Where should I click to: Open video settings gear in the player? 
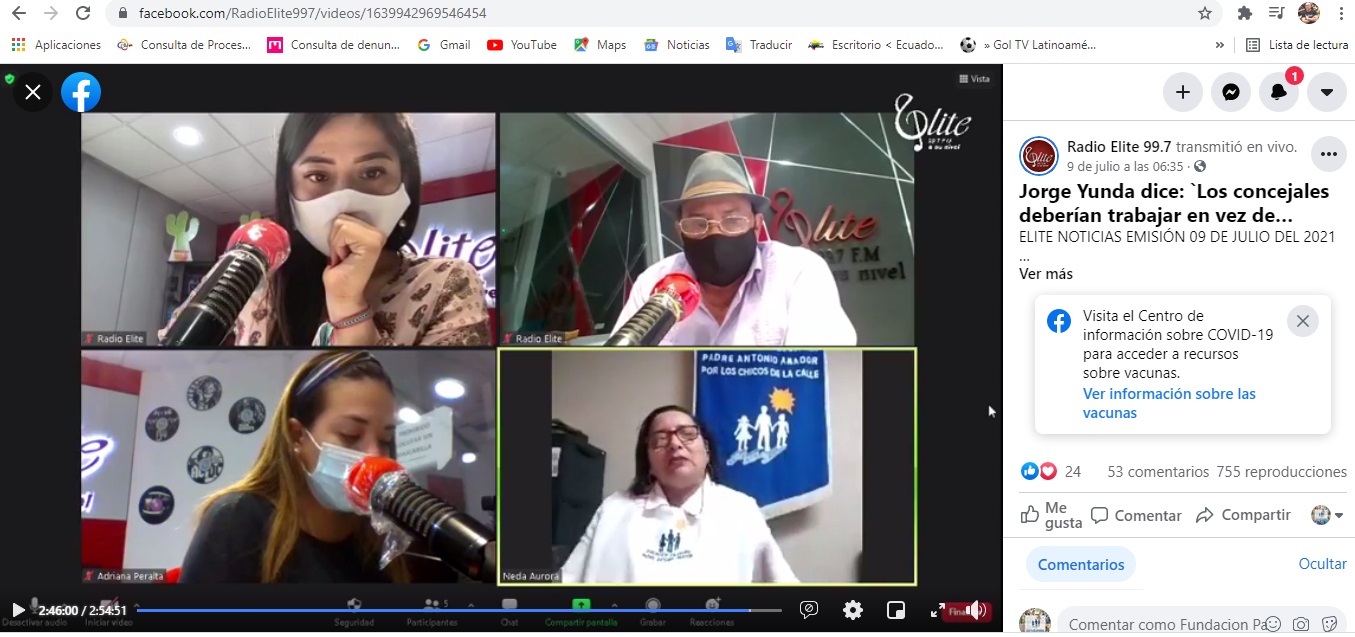852,610
